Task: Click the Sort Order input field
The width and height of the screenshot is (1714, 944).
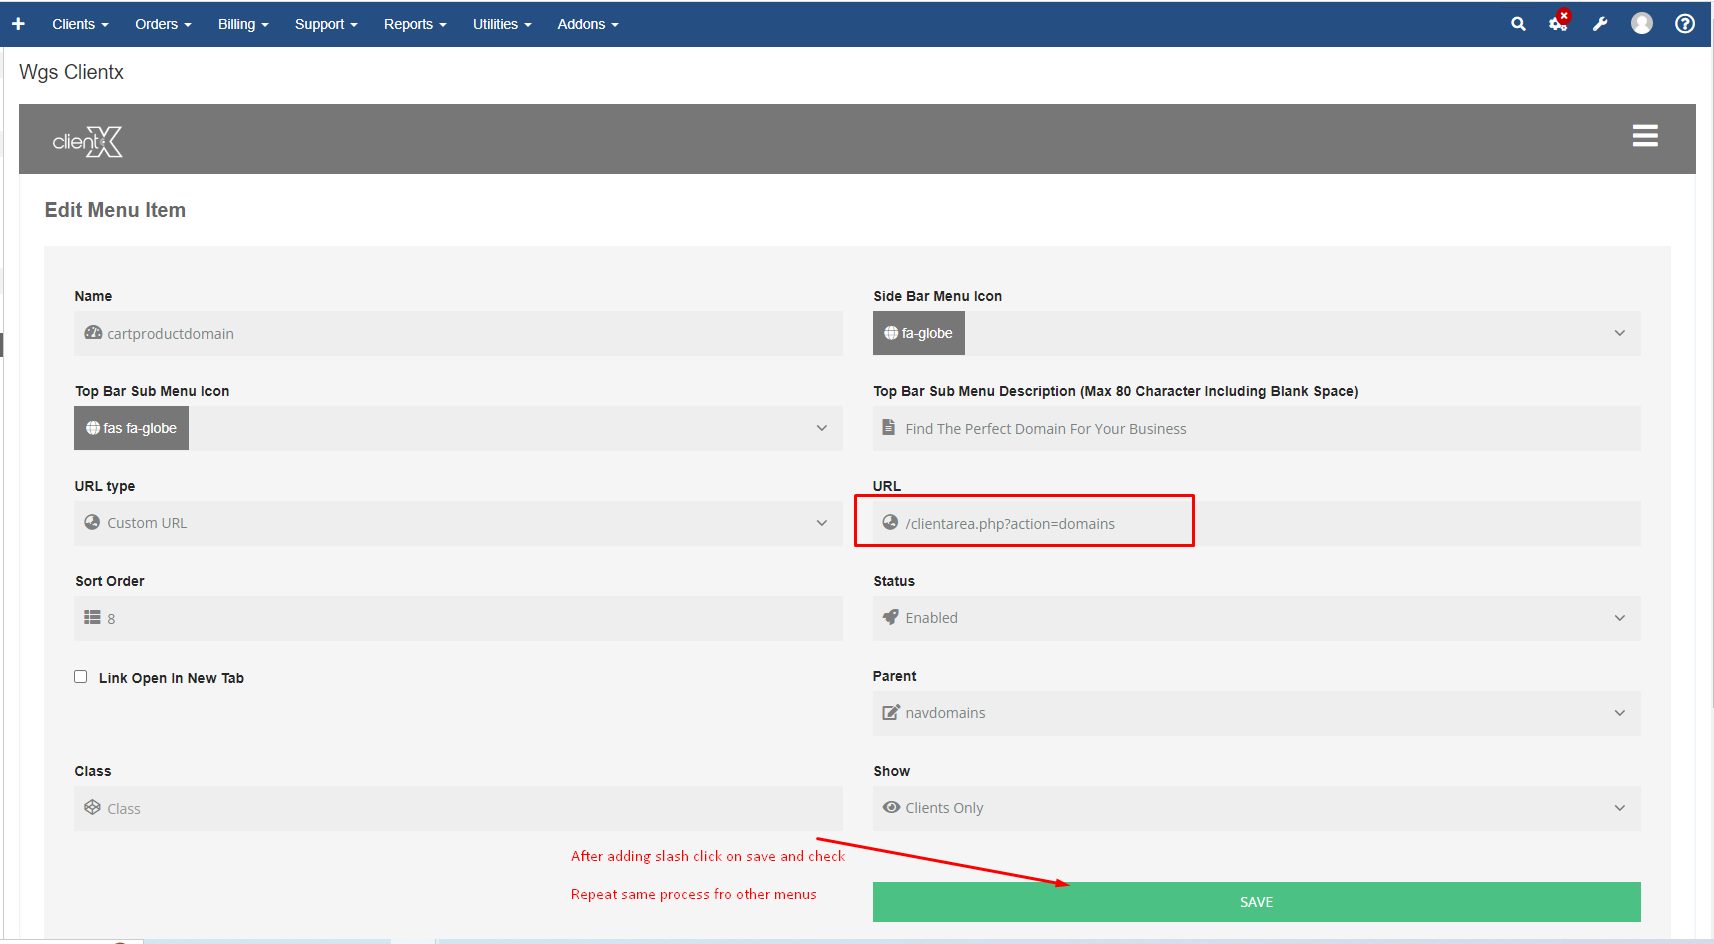Action: pyautogui.click(x=458, y=619)
